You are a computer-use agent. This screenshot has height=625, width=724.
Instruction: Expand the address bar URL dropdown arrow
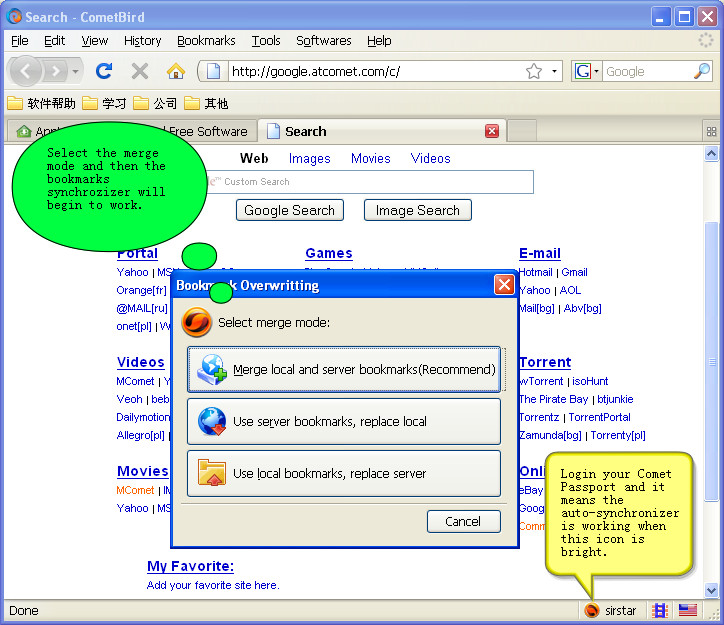tap(554, 71)
